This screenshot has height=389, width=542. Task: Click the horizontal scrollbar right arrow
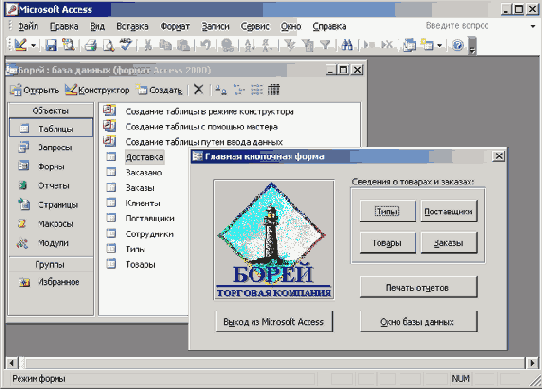click(532, 363)
